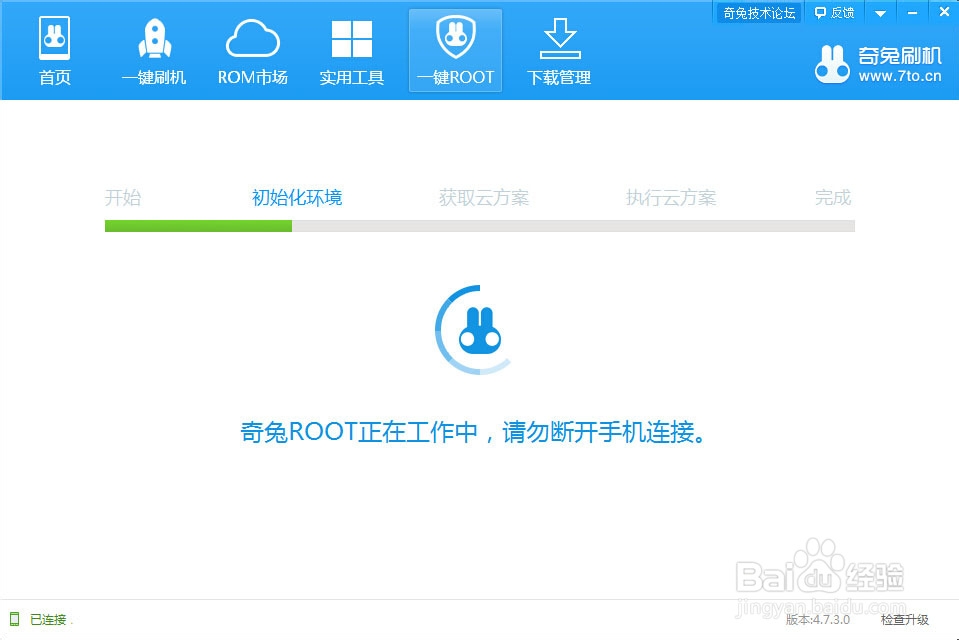This screenshot has width=959, height=640.
Task: Click 检查升级 to check for updates
Action: tap(905, 620)
